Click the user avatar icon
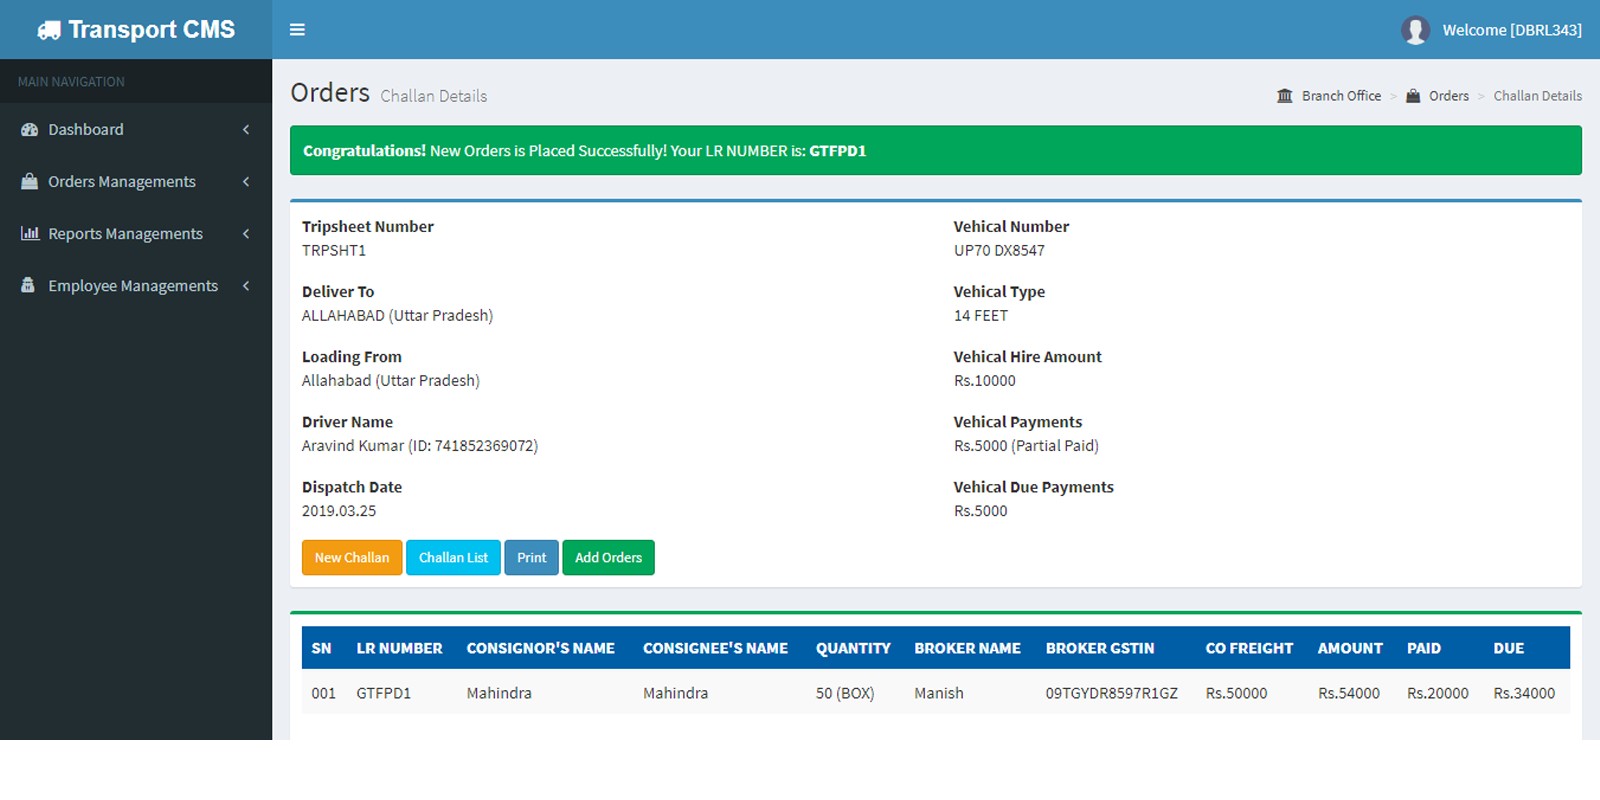The width and height of the screenshot is (1600, 800). 1414,30
